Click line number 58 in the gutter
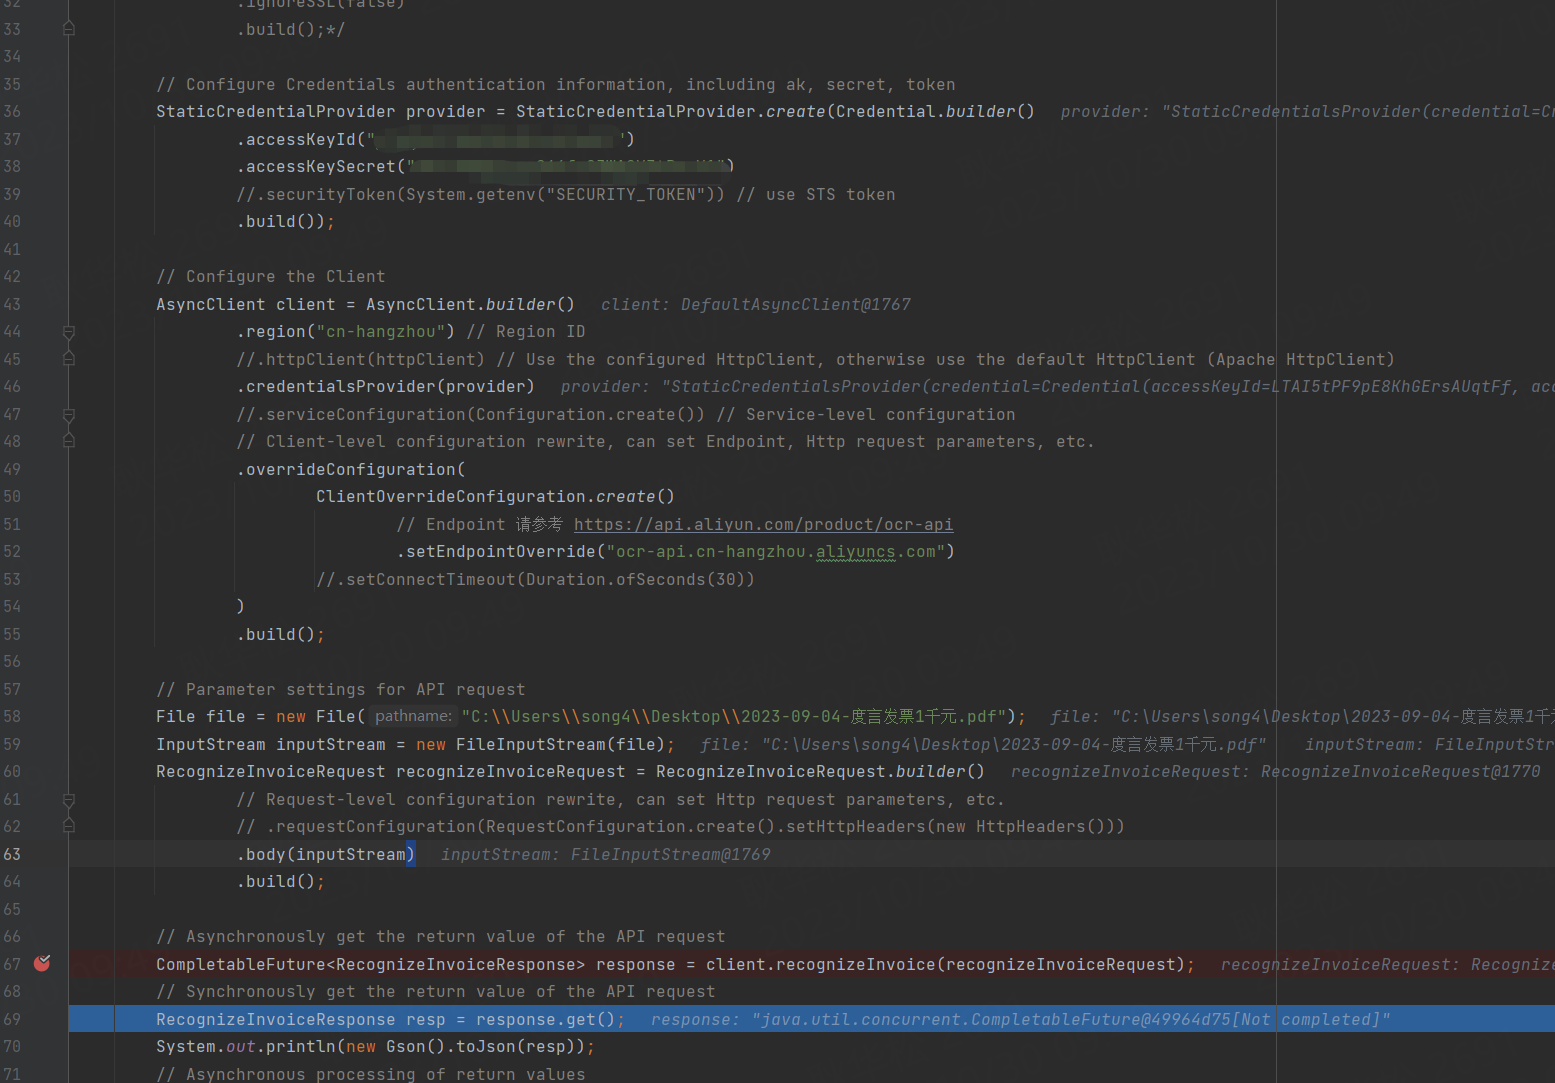This screenshot has width=1555, height=1083. (x=12, y=716)
